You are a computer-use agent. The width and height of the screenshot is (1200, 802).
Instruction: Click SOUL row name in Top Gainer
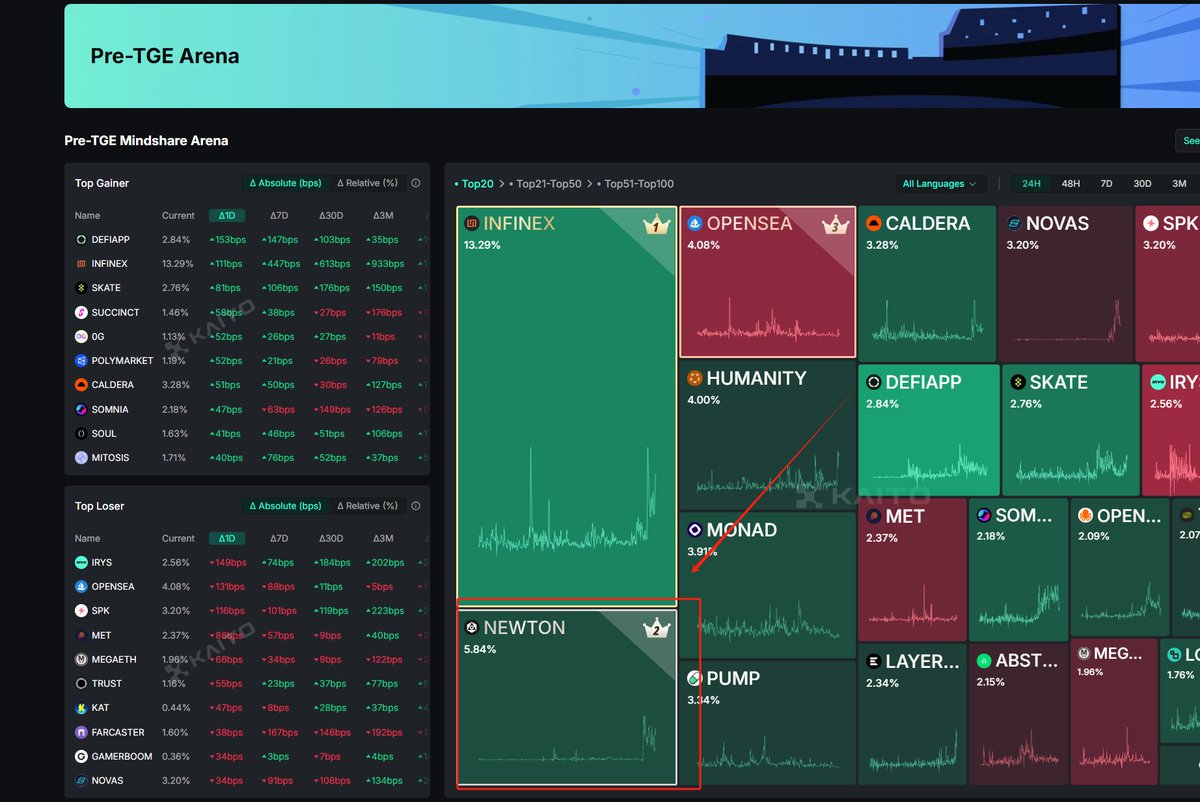(x=104, y=434)
